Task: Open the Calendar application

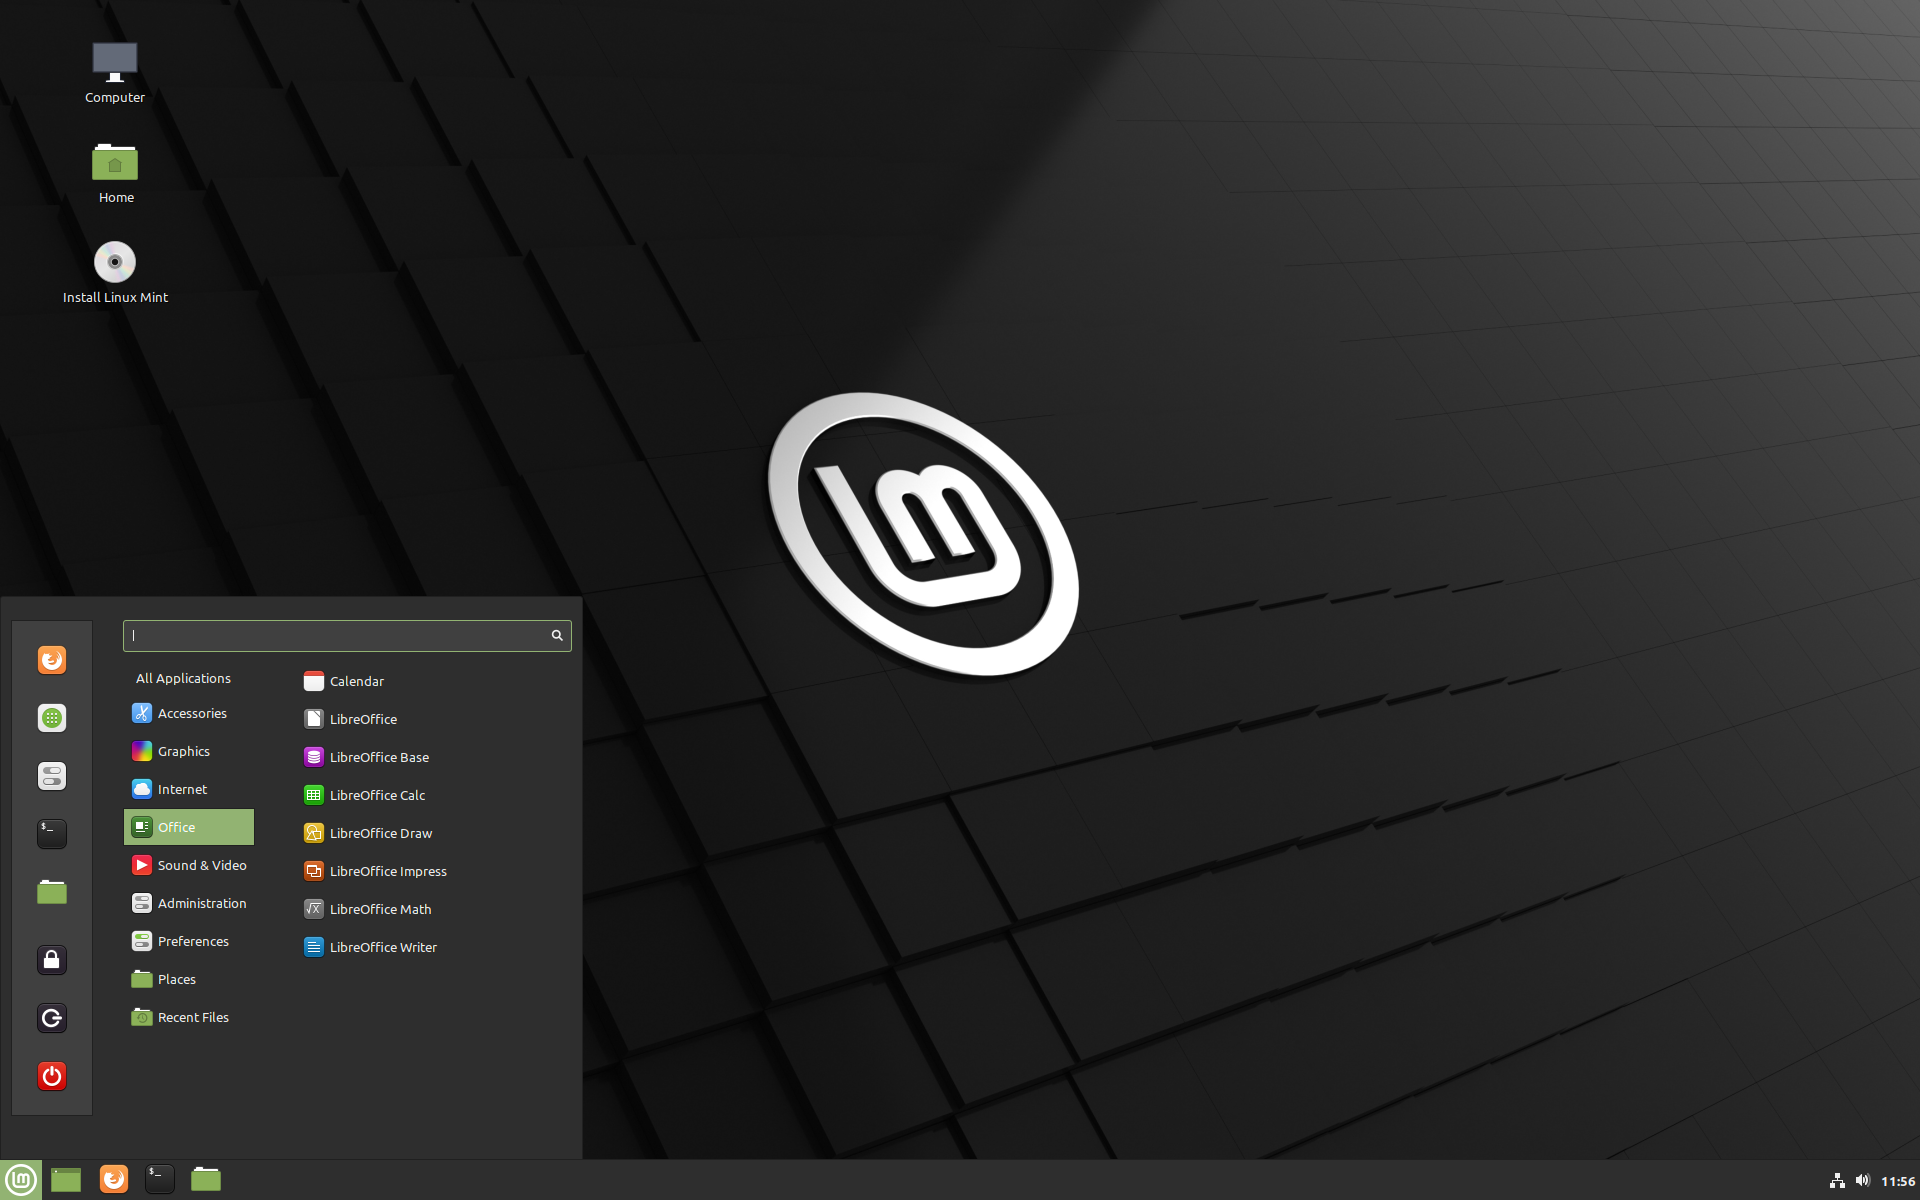Action: pyautogui.click(x=357, y=680)
